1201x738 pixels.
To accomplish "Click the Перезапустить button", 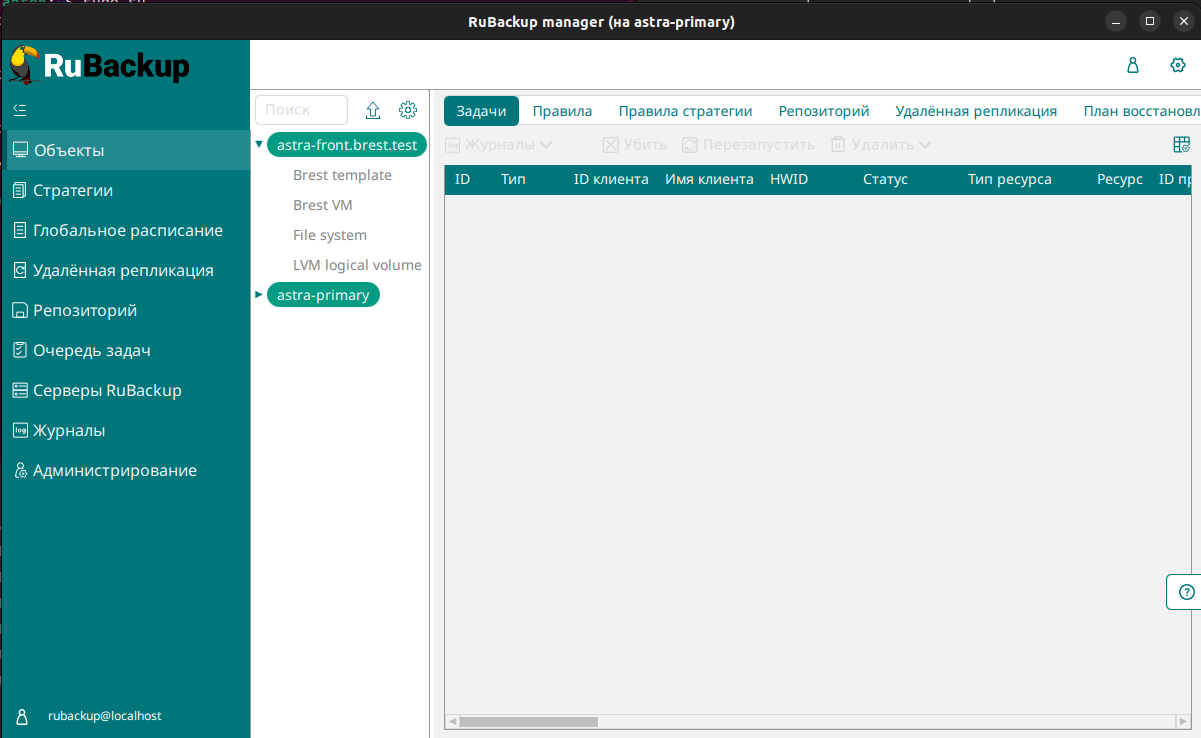I will pos(748,145).
